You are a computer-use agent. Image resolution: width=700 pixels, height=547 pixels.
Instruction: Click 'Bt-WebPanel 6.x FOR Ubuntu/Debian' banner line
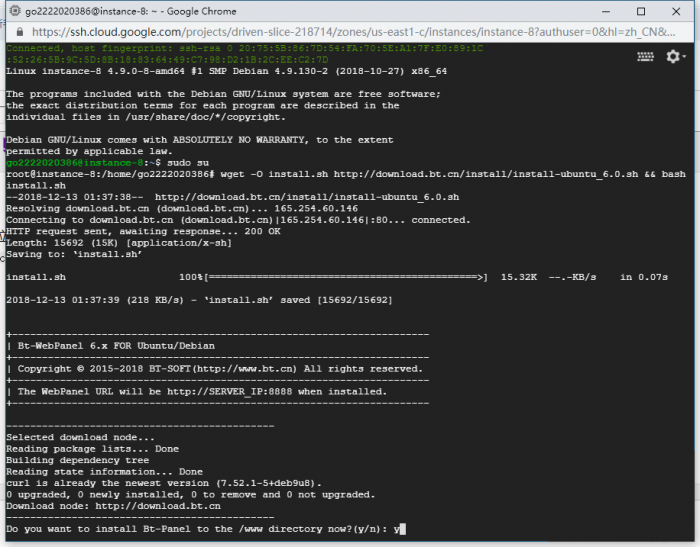pyautogui.click(x=127, y=345)
